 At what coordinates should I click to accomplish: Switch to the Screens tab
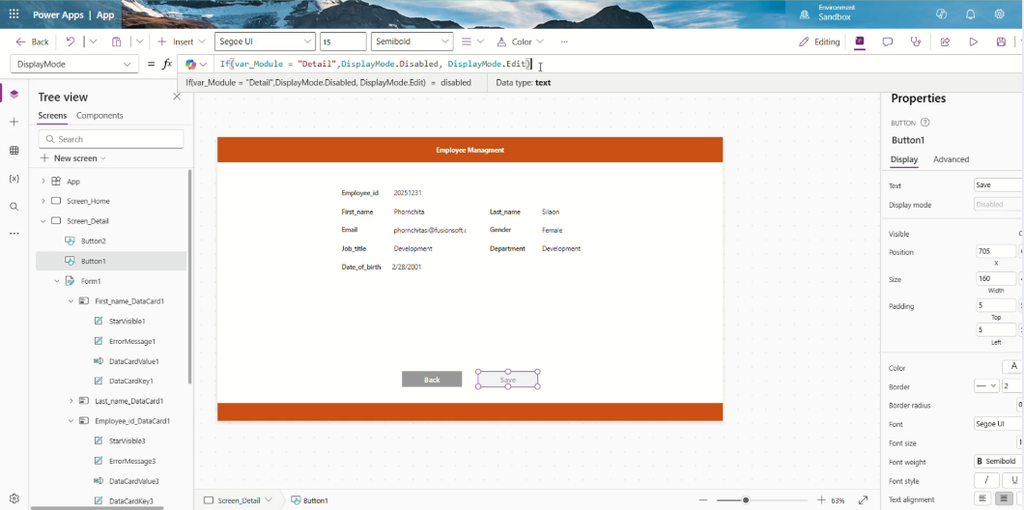click(52, 116)
